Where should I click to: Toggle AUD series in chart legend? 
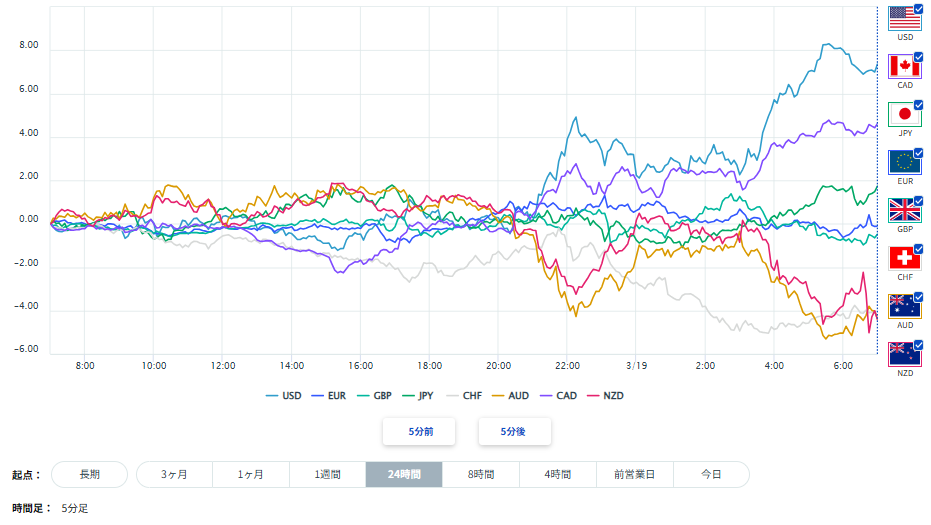pyautogui.click(x=511, y=396)
